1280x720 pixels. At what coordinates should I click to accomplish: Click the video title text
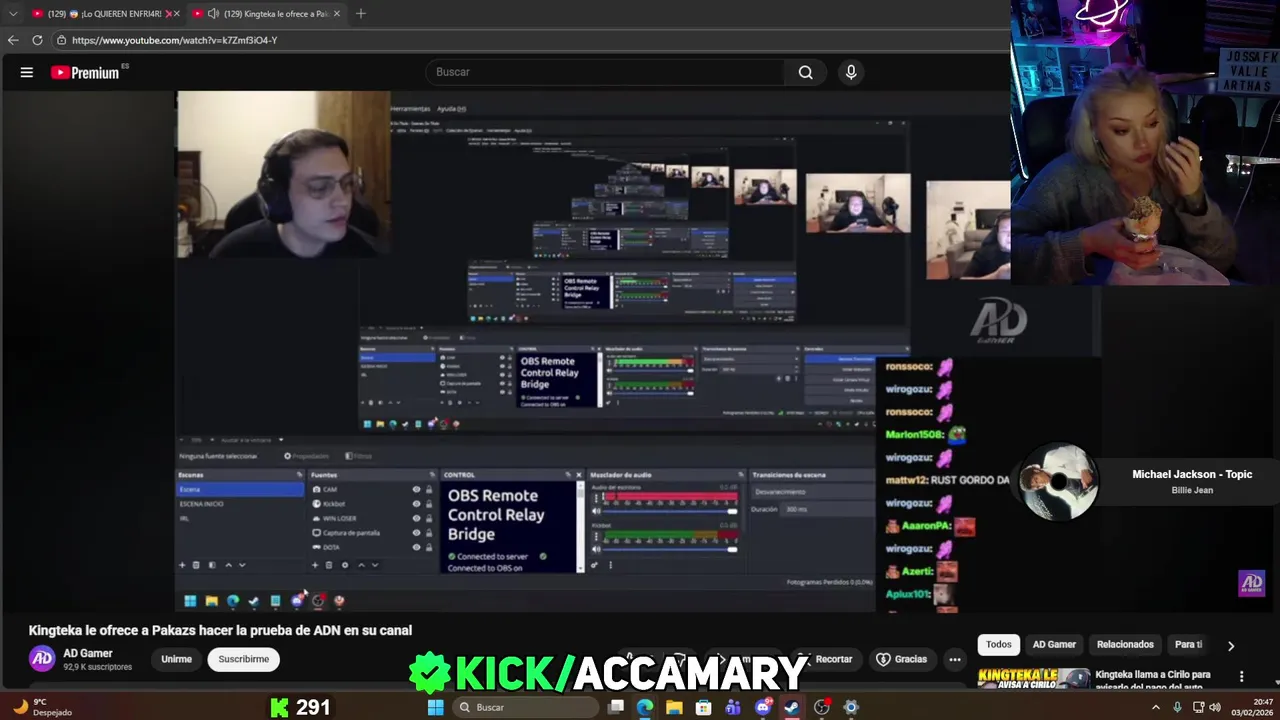(x=220, y=630)
